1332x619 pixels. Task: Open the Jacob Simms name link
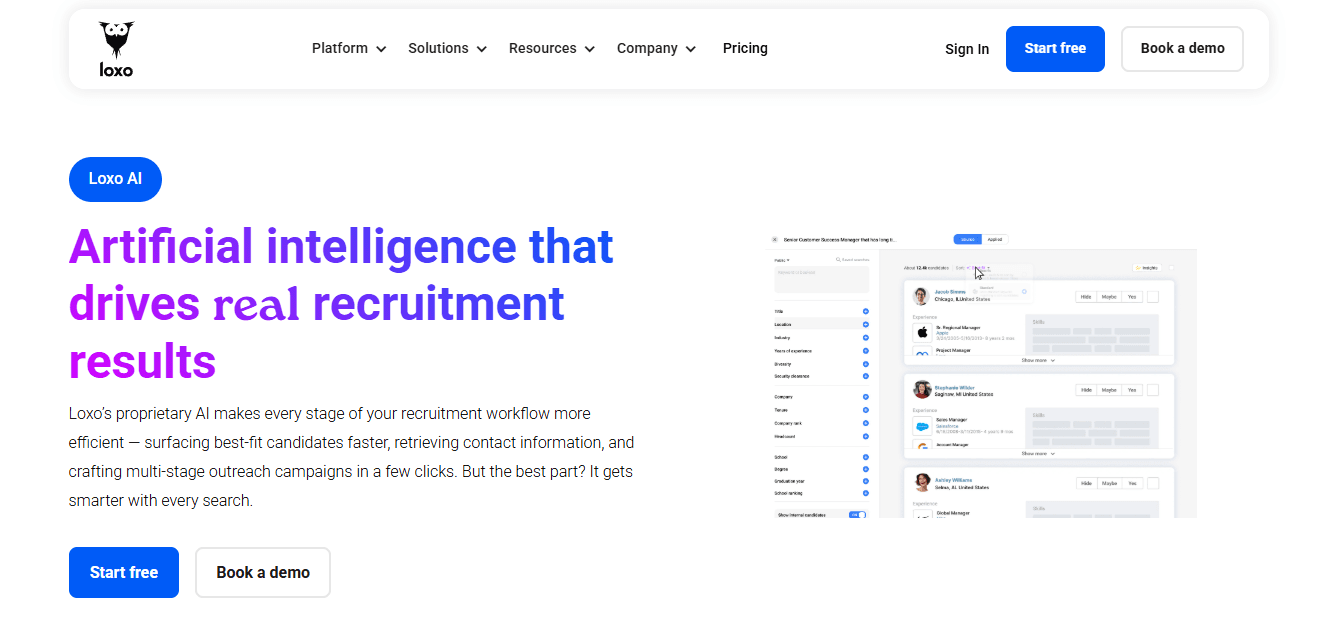point(950,292)
